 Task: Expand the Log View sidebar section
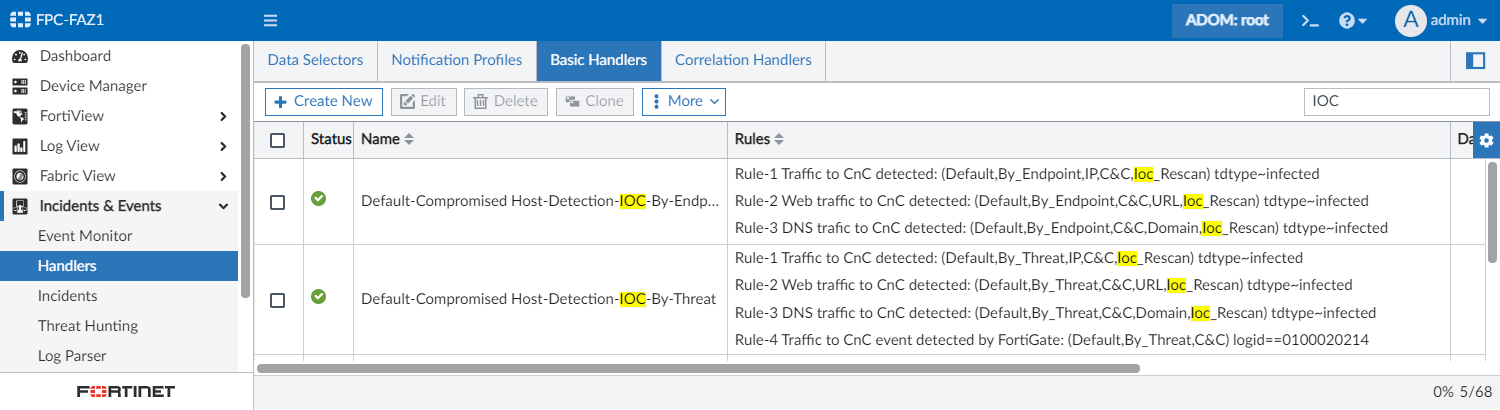coord(120,146)
